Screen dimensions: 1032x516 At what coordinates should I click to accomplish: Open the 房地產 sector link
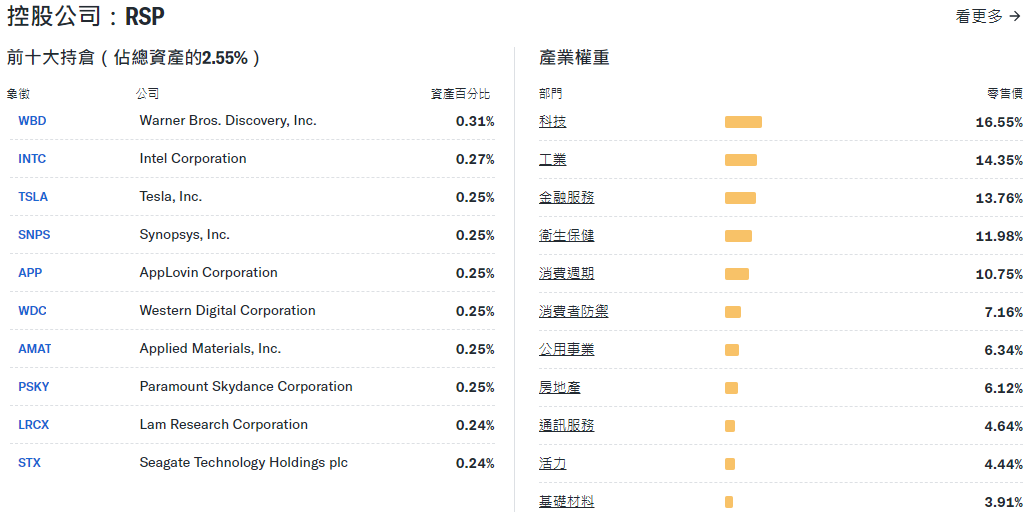pos(559,388)
